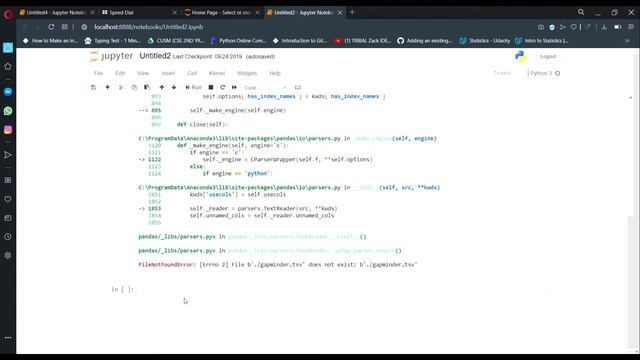Insert a cell below with the plus icon

107,87
